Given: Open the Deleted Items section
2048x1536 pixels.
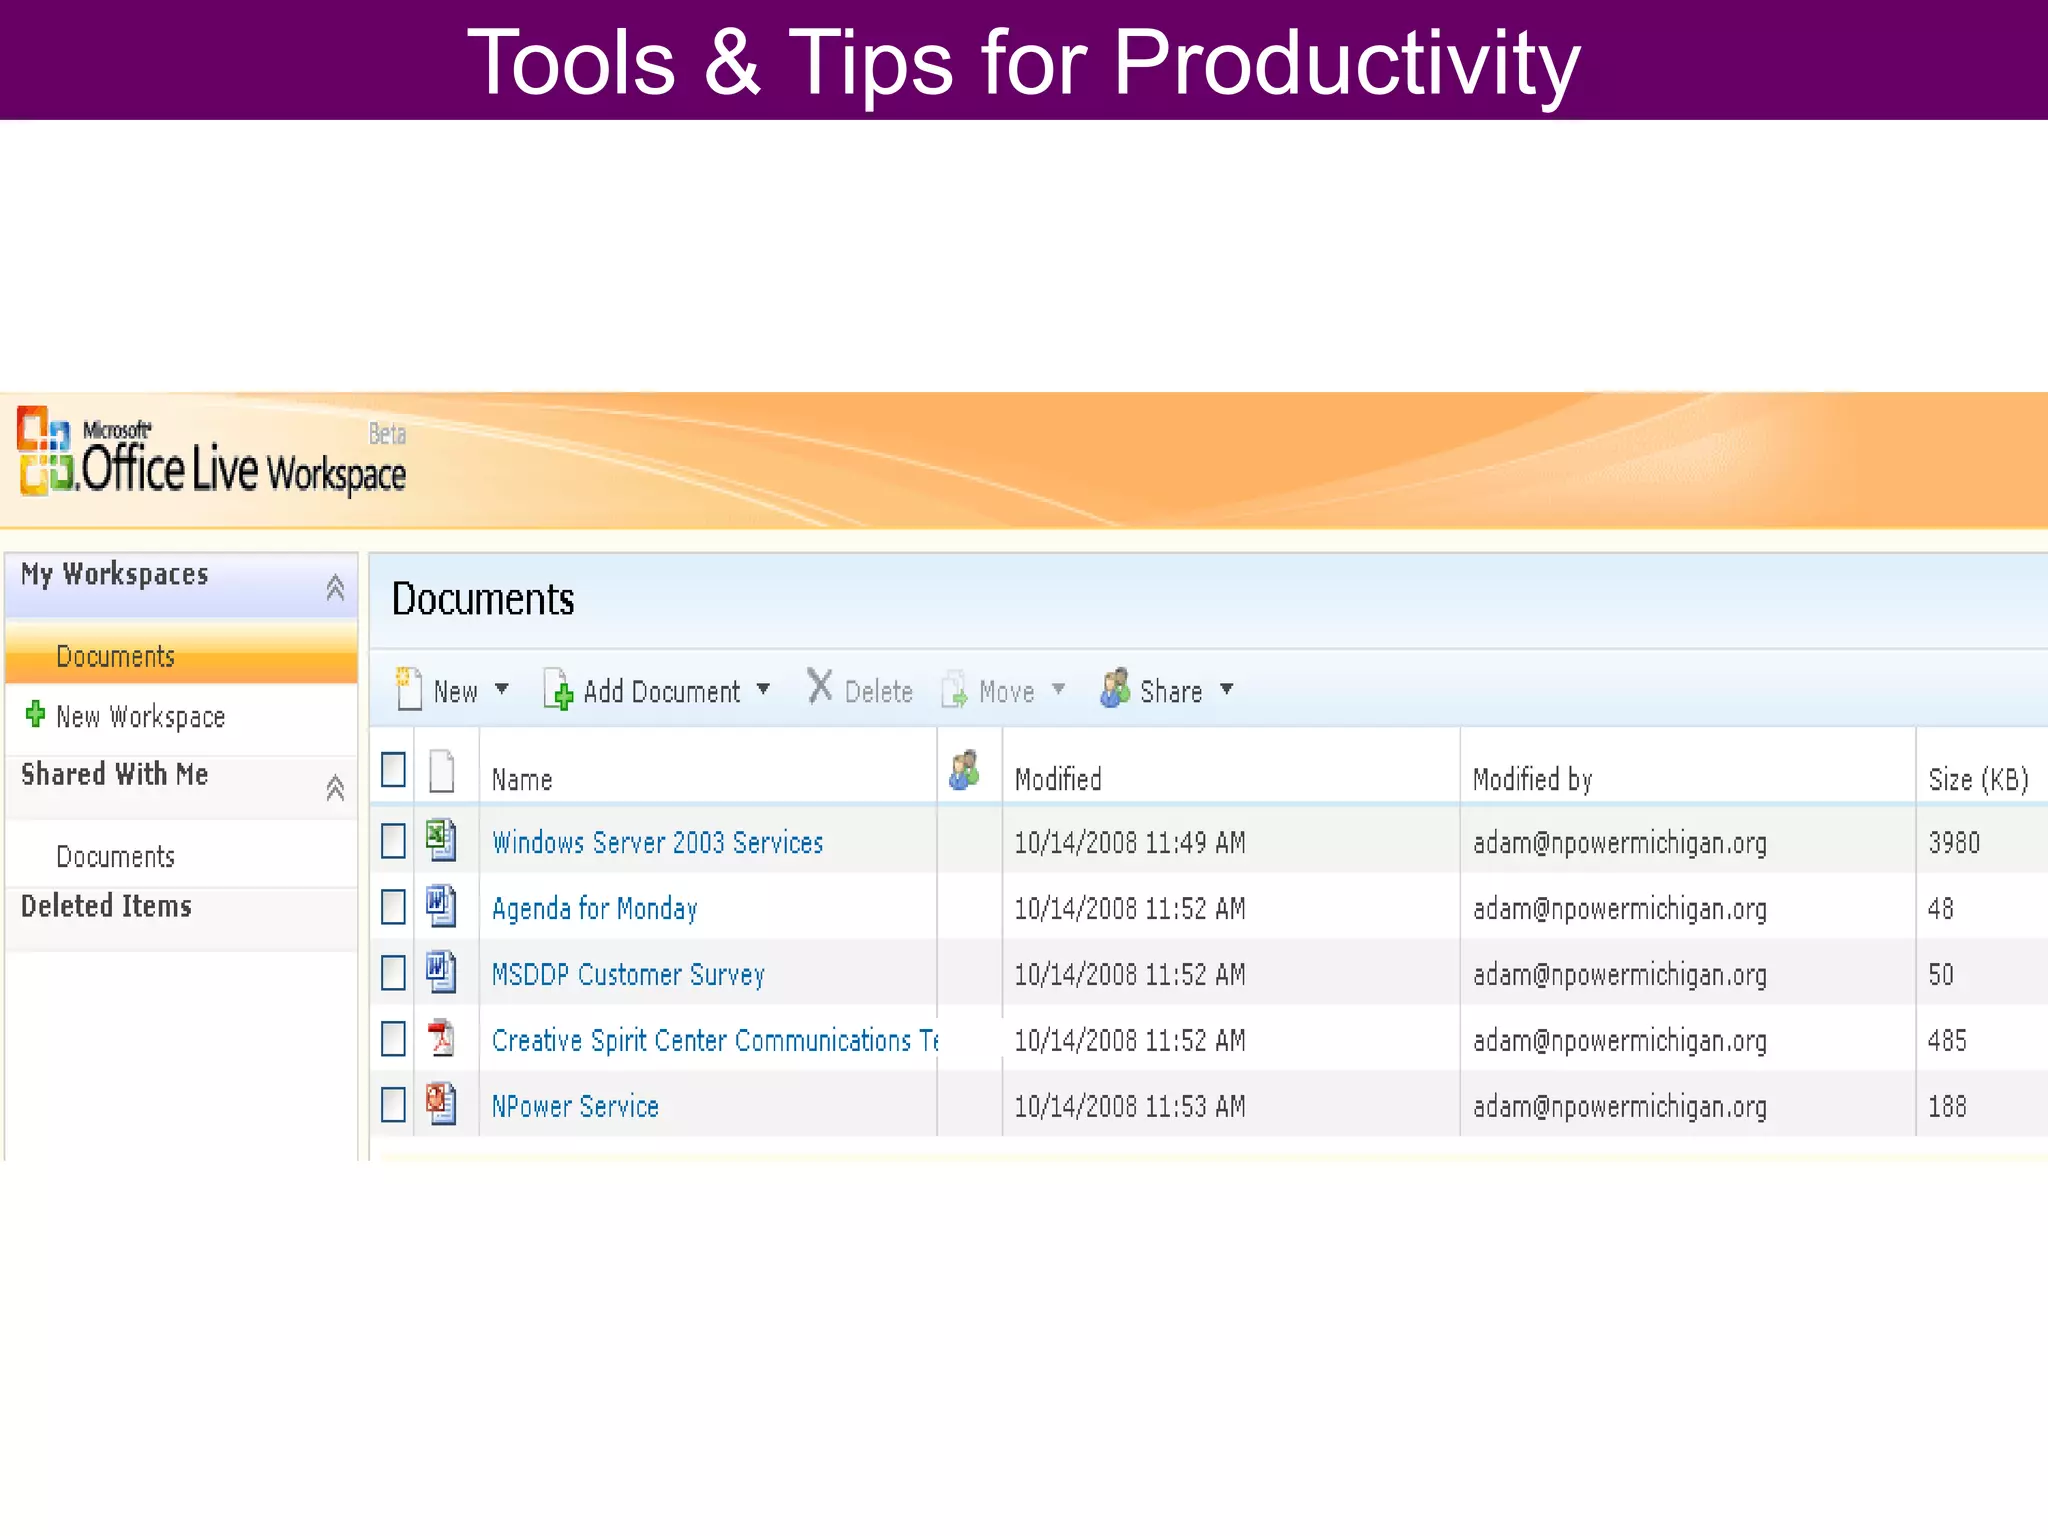Looking at the screenshot, I should pos(107,907).
